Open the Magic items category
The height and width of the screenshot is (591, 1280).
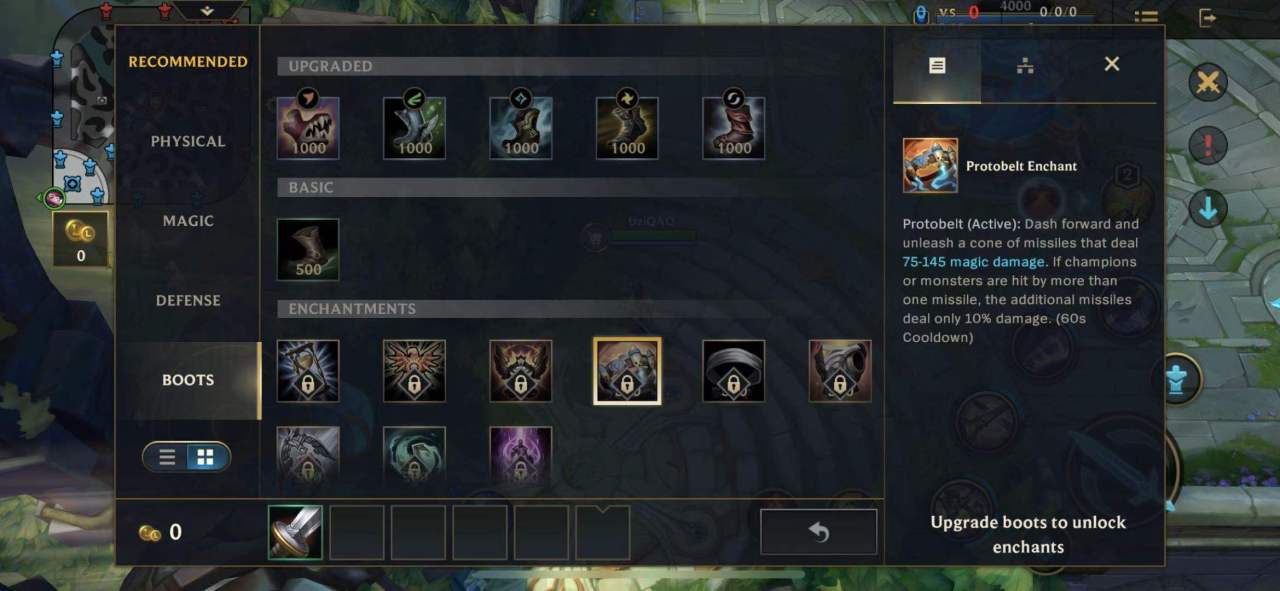pos(188,221)
